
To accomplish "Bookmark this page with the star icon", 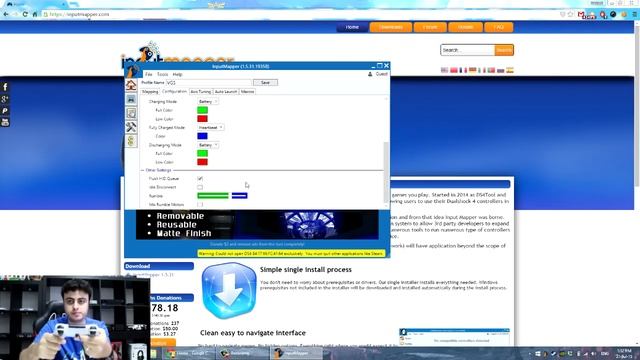I will (x=571, y=14).
